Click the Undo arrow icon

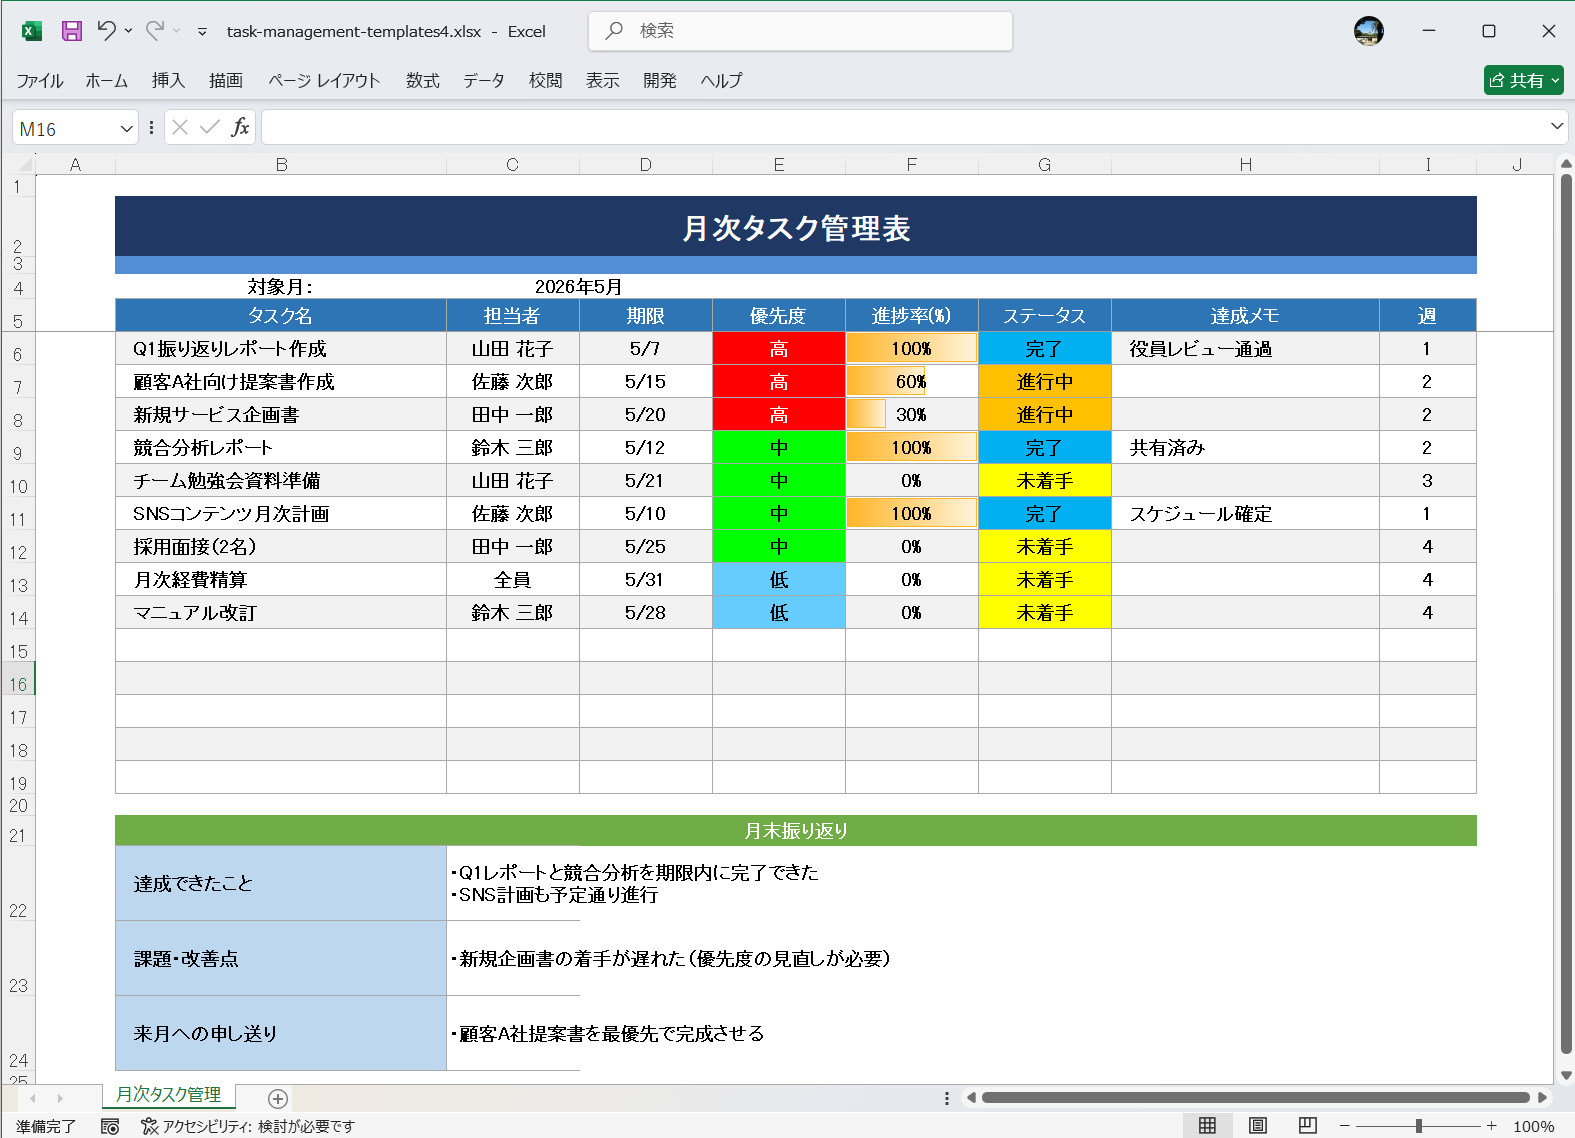(107, 31)
